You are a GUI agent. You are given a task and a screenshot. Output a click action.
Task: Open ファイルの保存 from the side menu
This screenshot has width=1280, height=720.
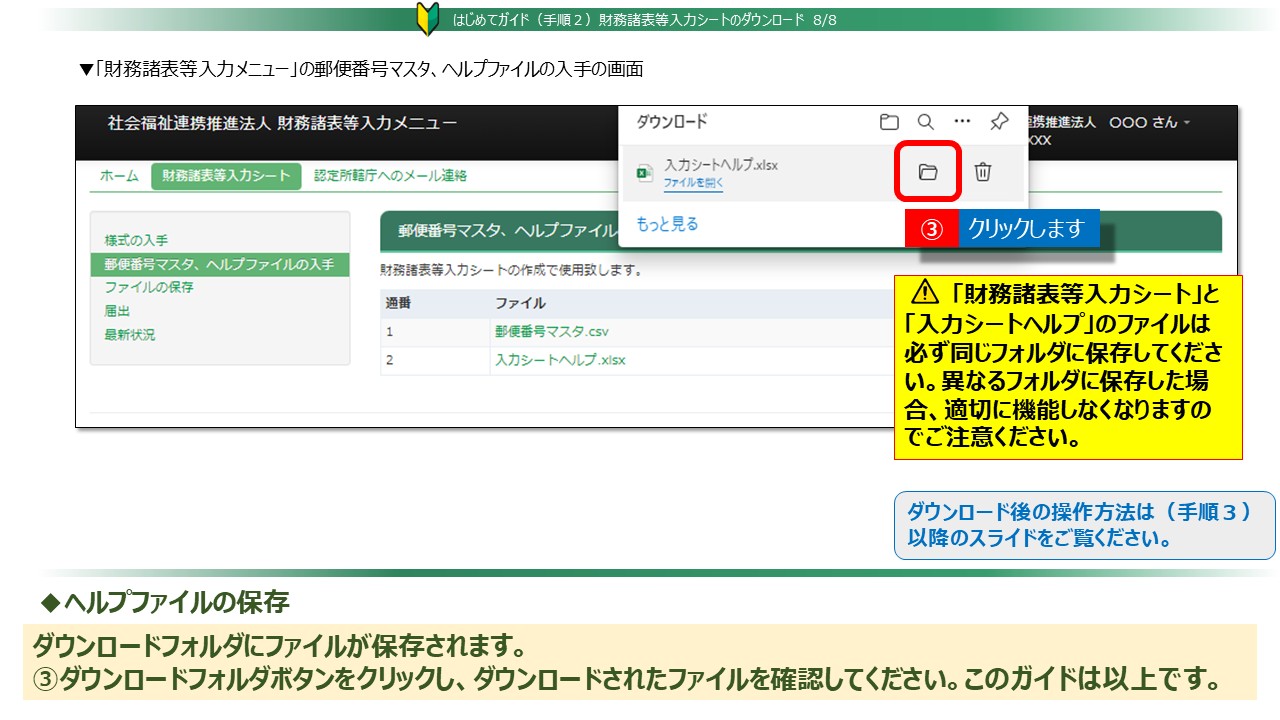click(149, 288)
